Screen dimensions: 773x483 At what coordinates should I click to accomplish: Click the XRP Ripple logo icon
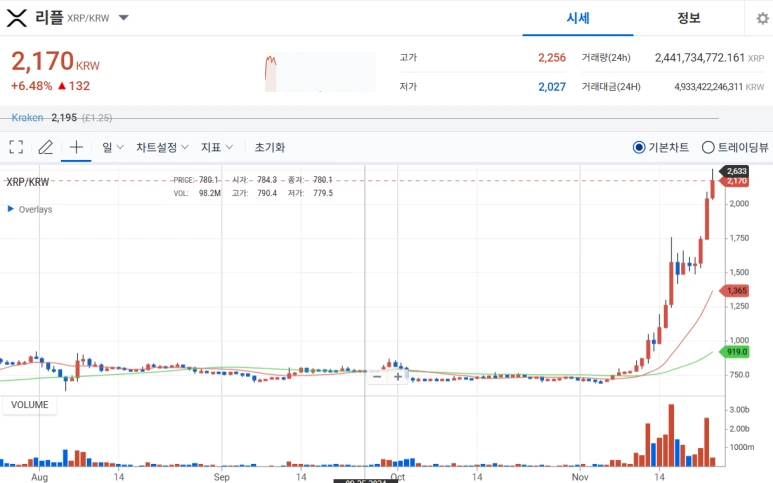[x=16, y=18]
